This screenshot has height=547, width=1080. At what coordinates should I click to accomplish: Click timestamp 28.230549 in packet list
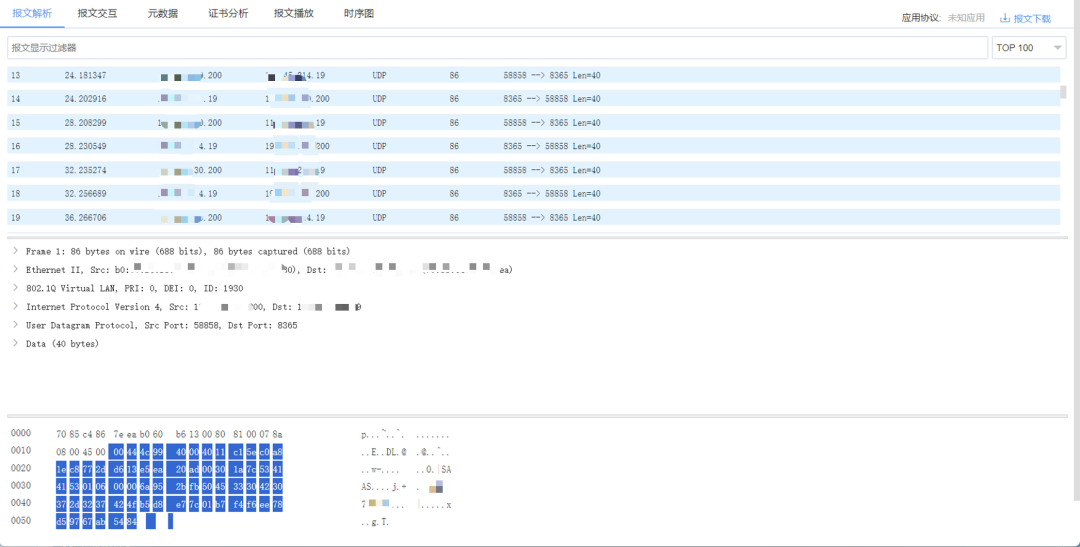coord(85,146)
